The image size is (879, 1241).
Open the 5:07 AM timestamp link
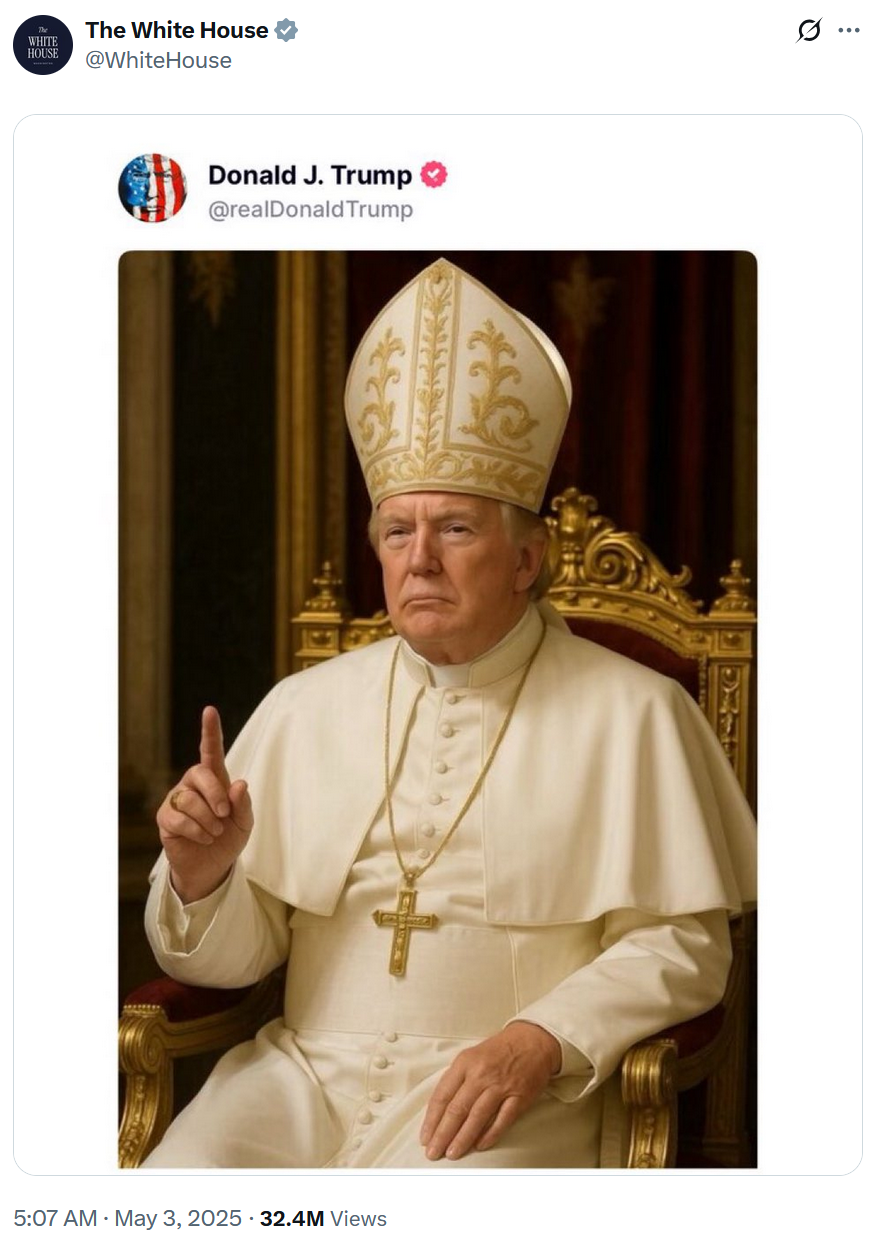pos(56,1218)
